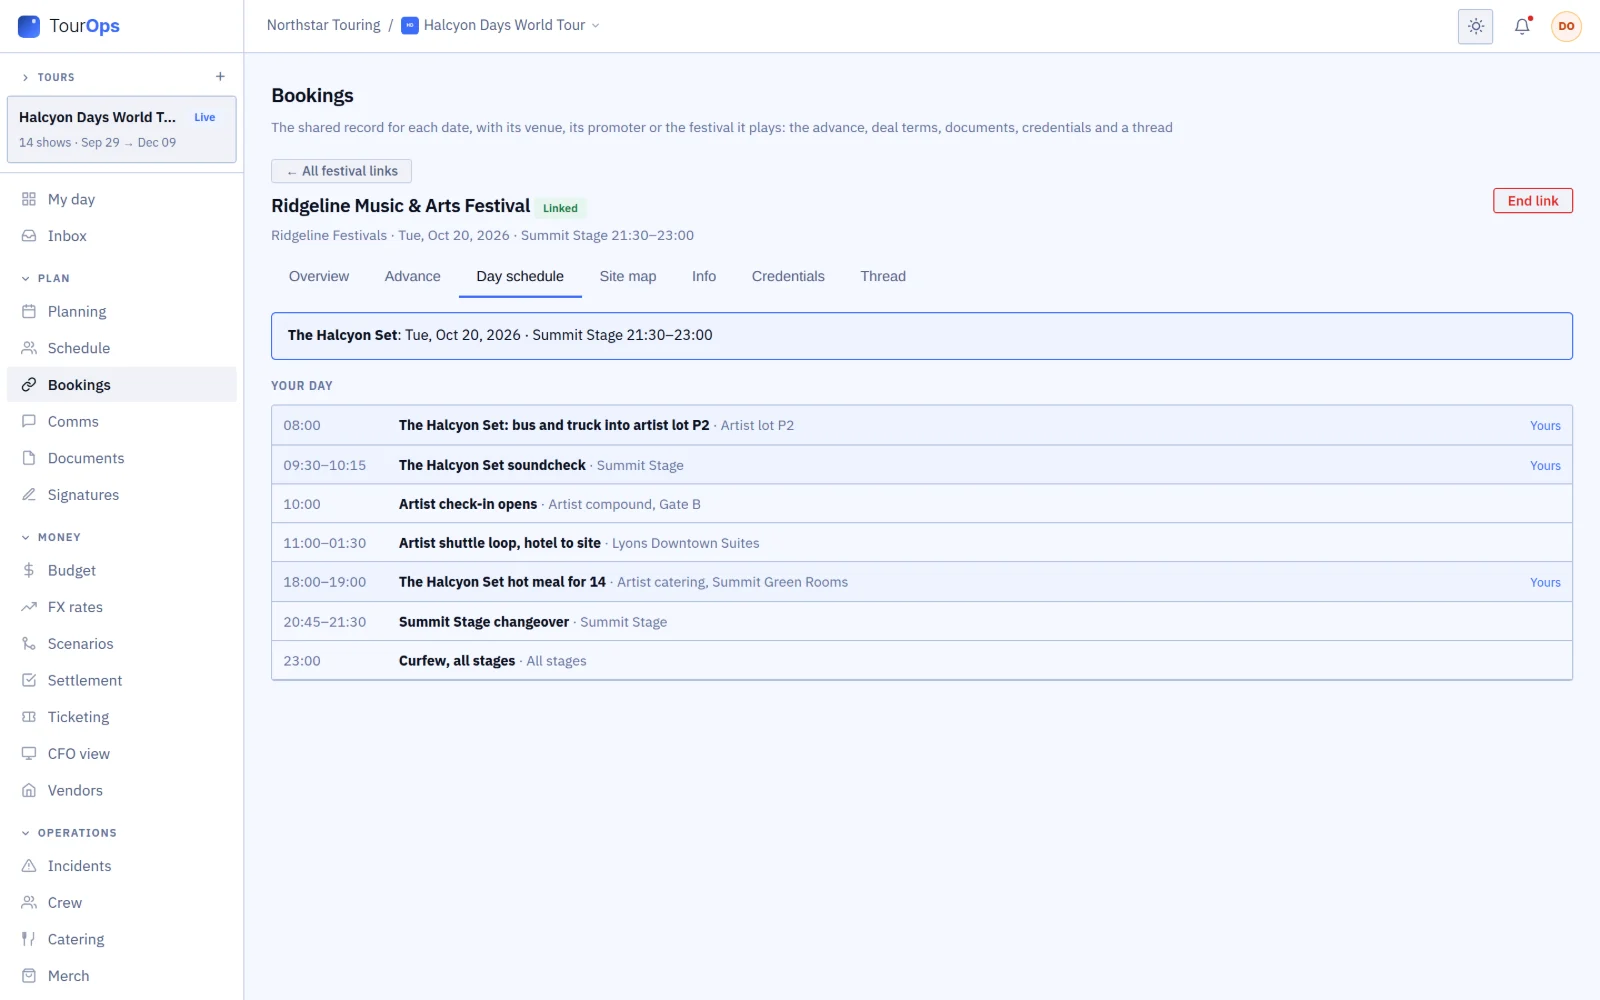Toggle light/dark theme sun icon

pos(1475,27)
